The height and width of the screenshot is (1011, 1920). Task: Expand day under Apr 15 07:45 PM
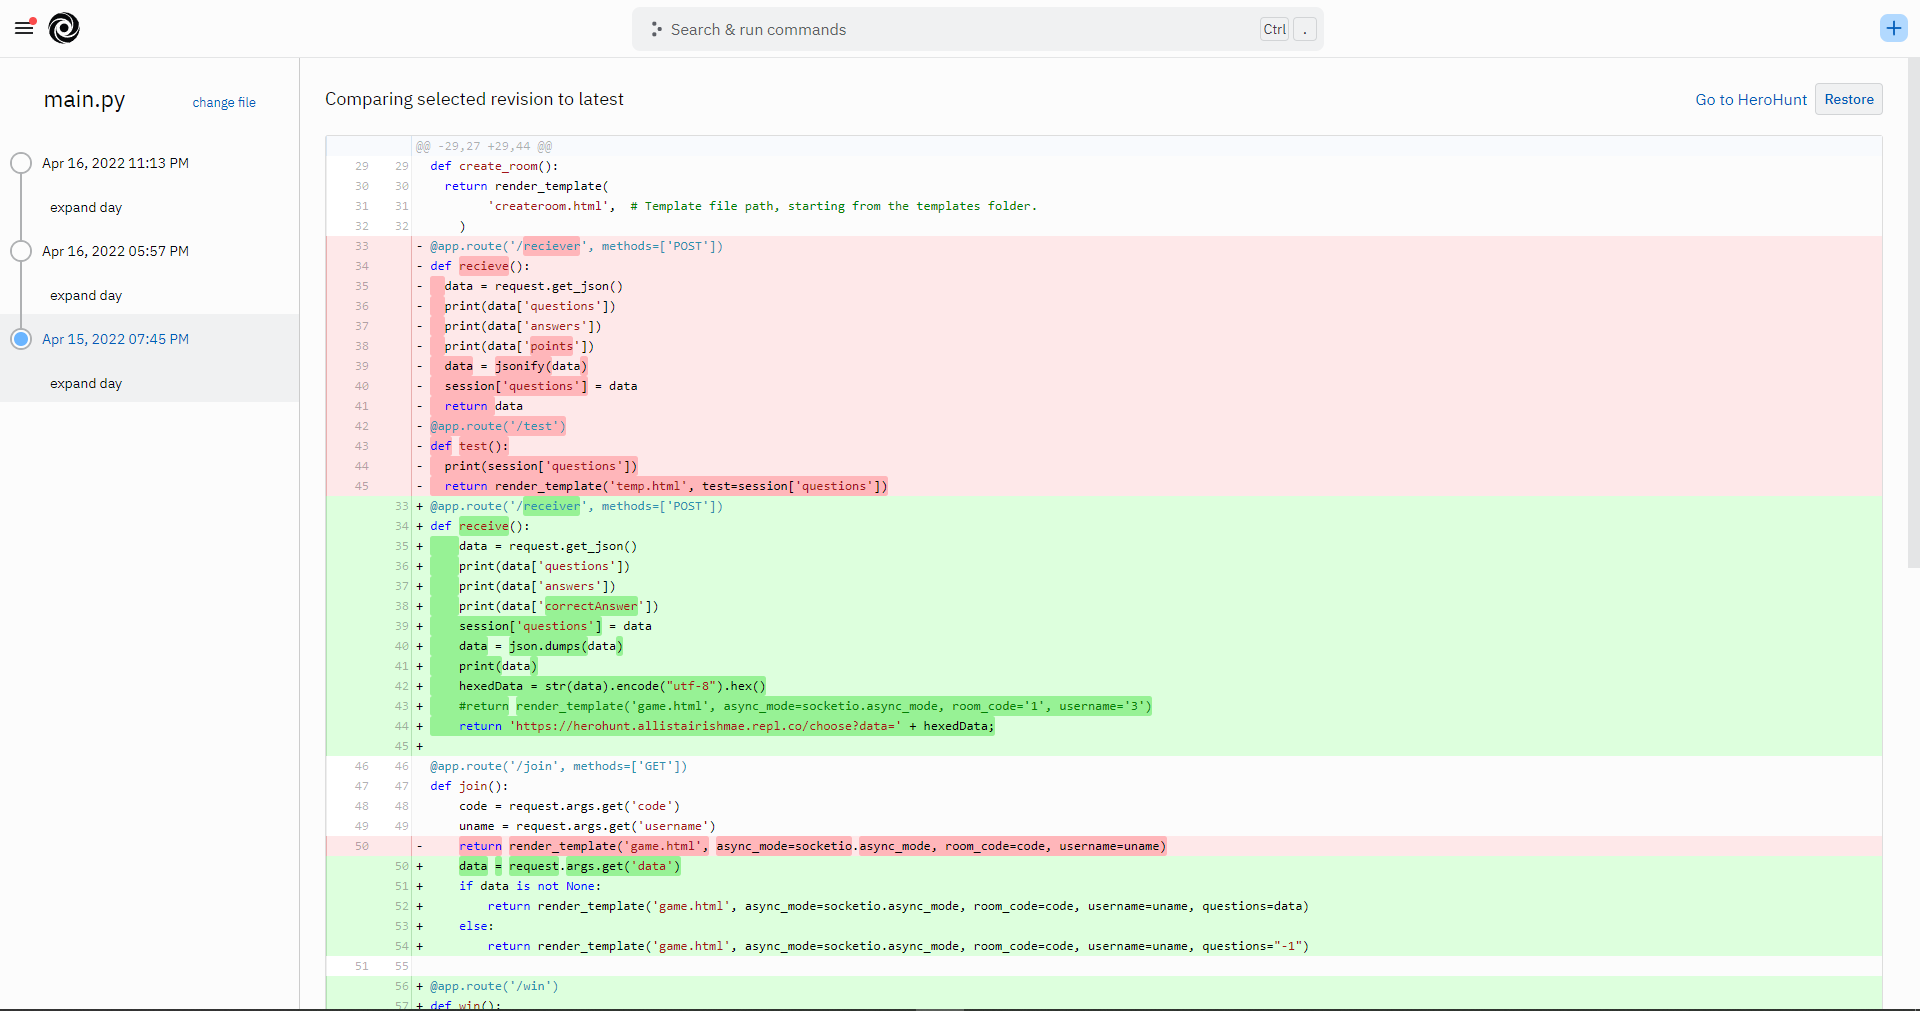tap(86, 383)
